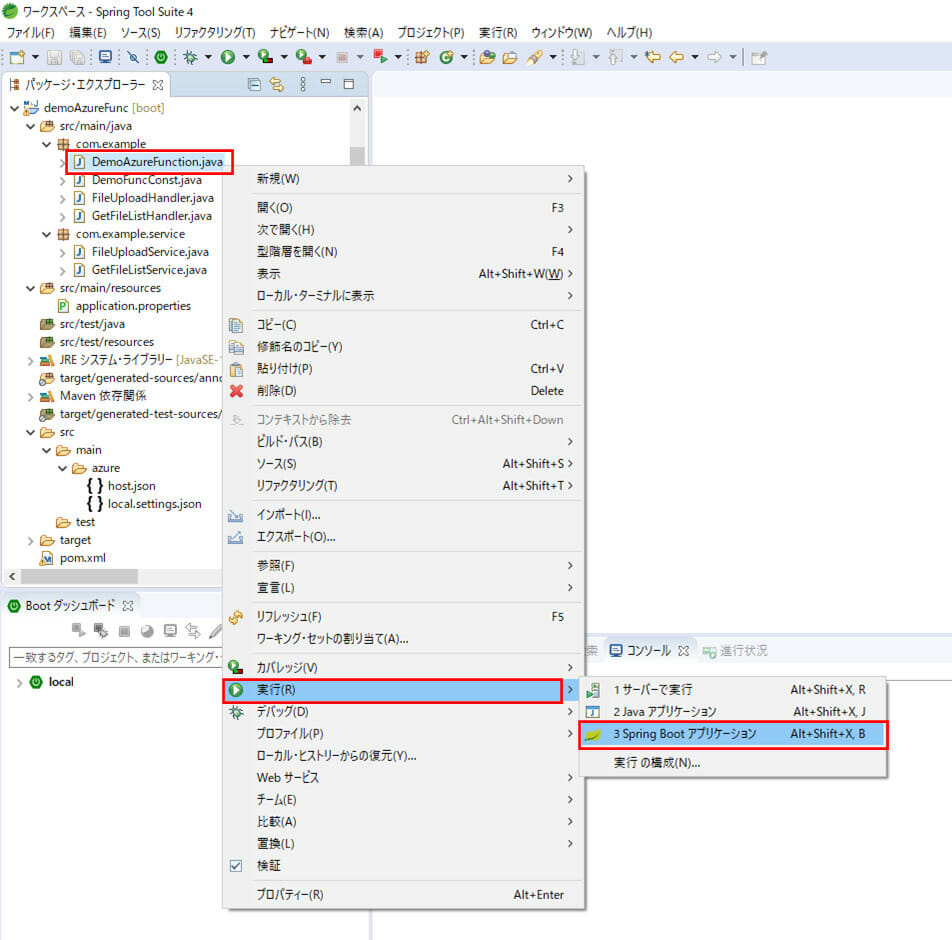Click start process icon in Boot Dashboard
Screen dimensions: 952x940
coord(78,630)
